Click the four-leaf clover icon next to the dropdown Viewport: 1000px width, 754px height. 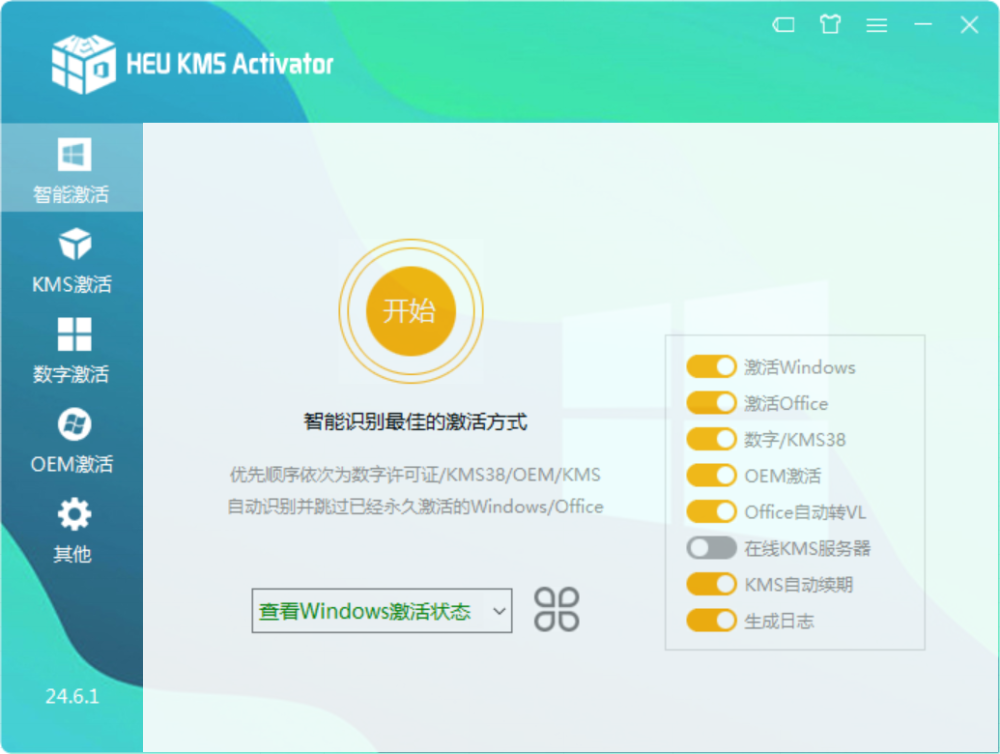tap(557, 609)
